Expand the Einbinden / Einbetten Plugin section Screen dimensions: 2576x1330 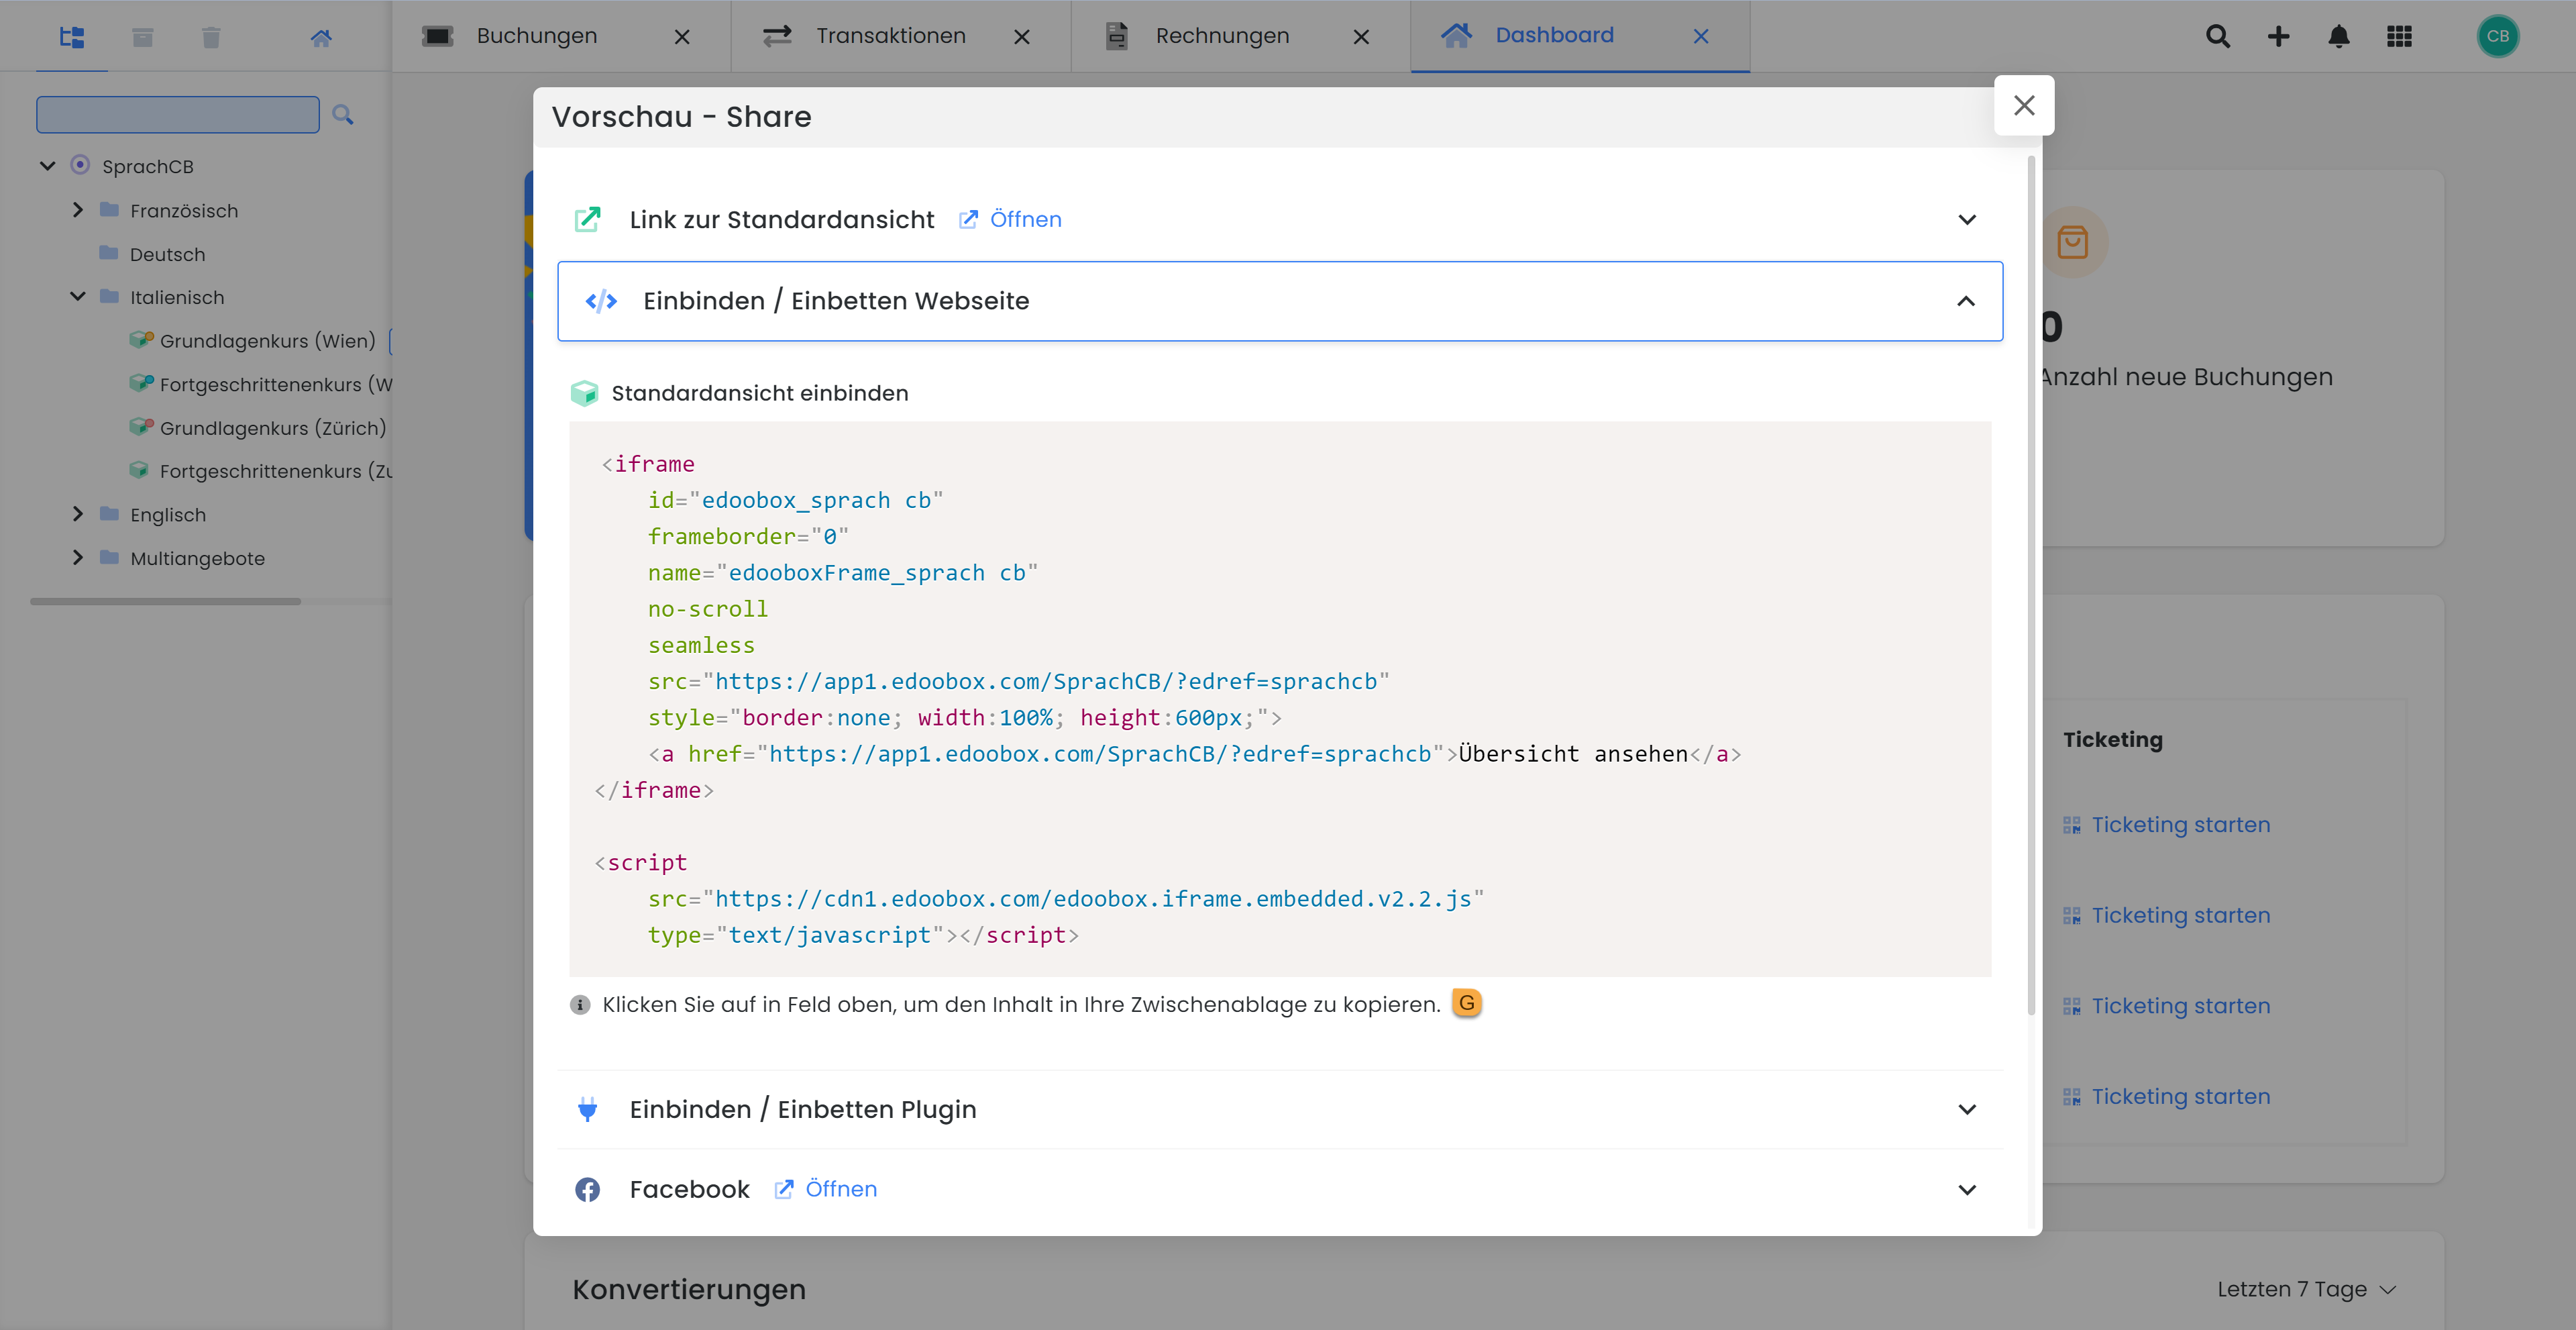(1966, 1109)
